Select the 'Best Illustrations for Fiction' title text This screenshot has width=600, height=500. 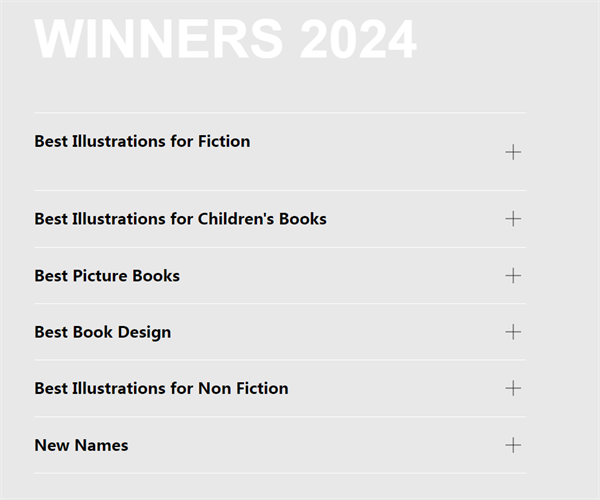pyautogui.click(x=142, y=141)
